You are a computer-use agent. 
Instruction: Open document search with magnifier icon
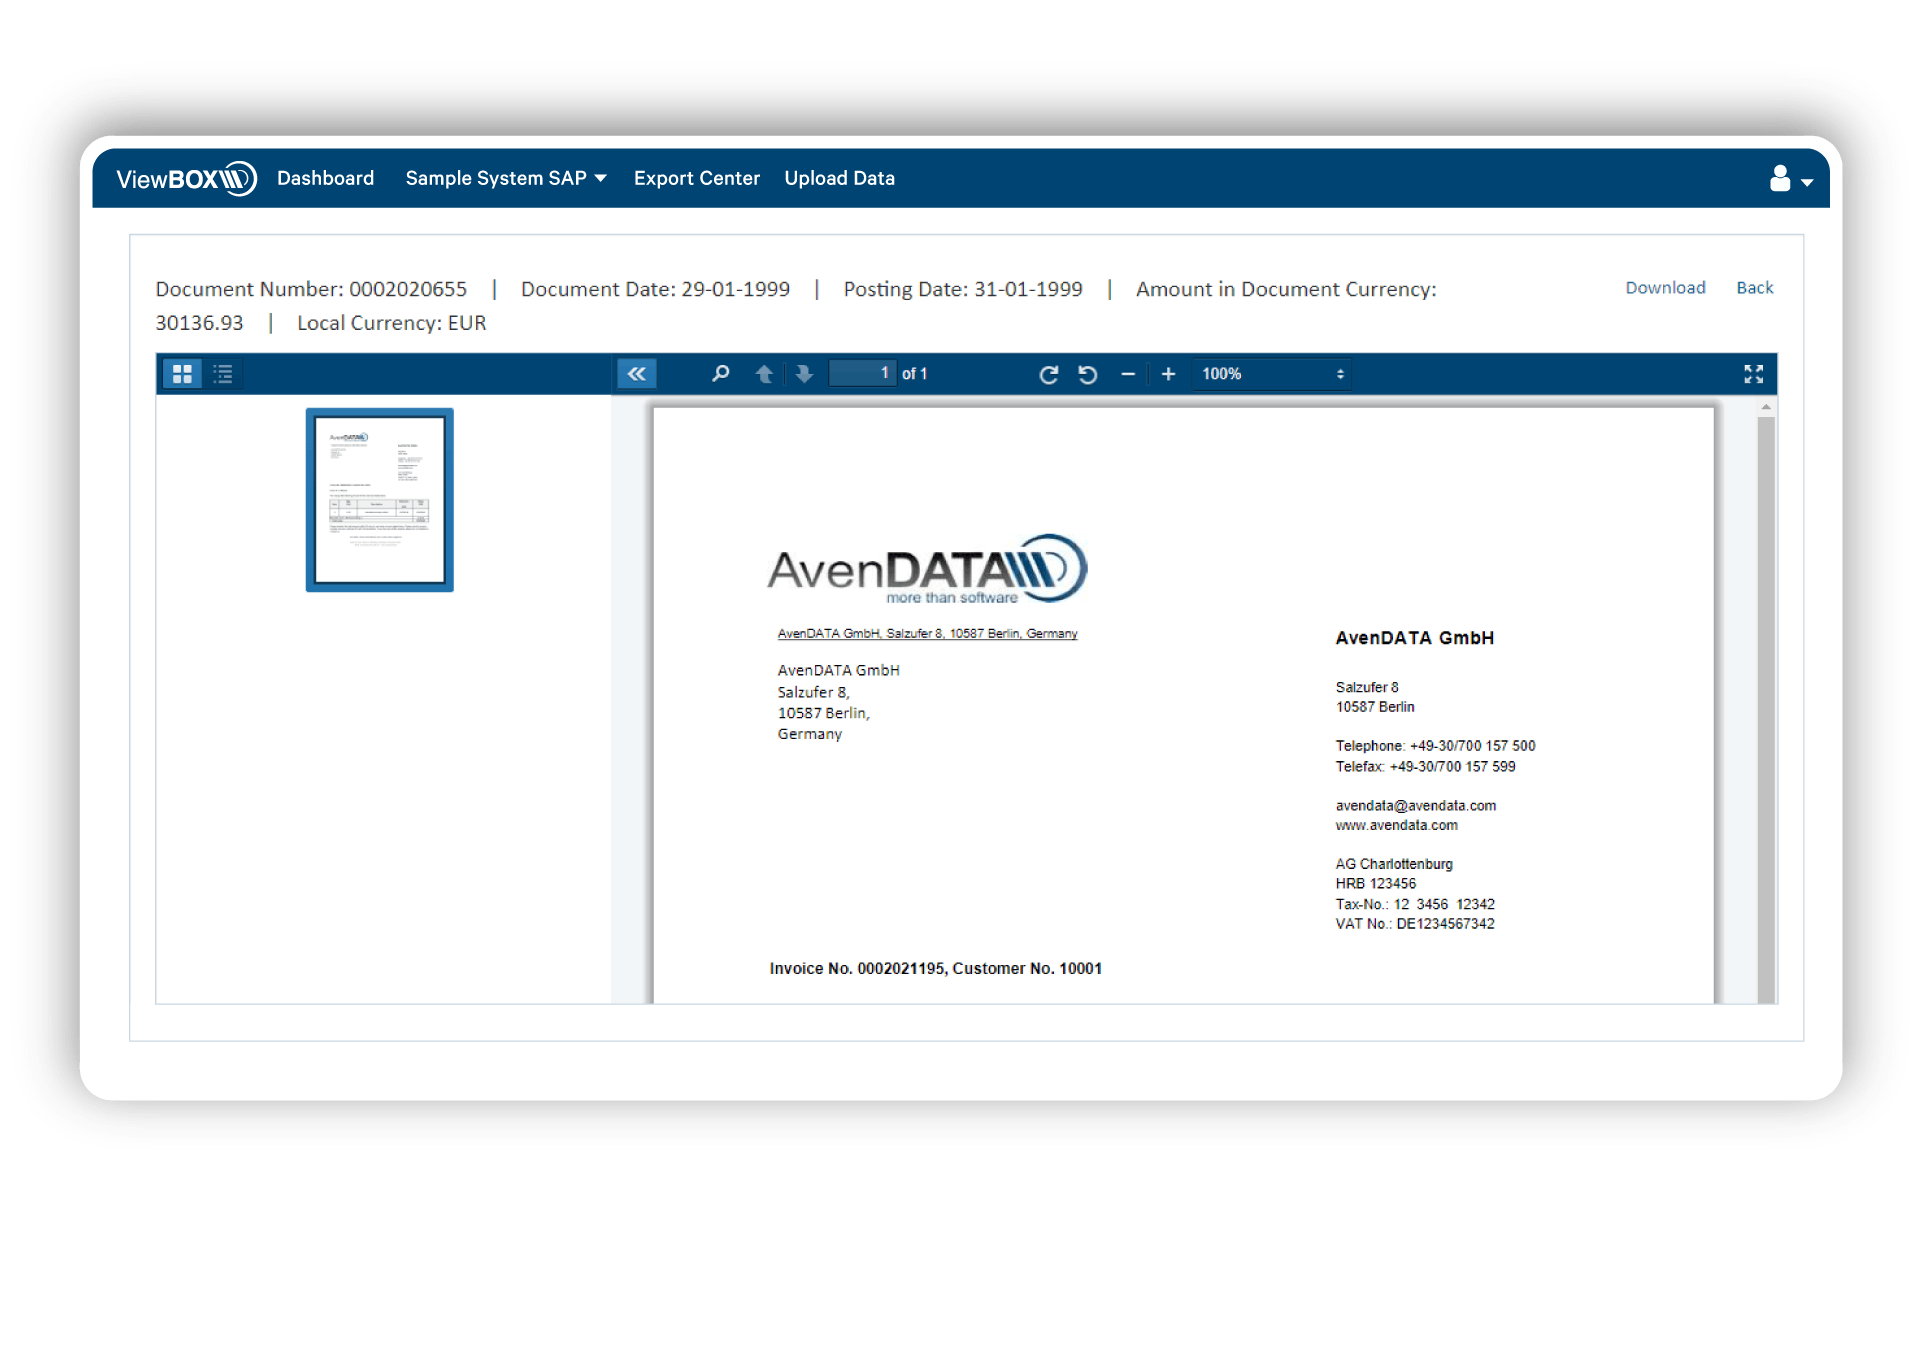(720, 373)
